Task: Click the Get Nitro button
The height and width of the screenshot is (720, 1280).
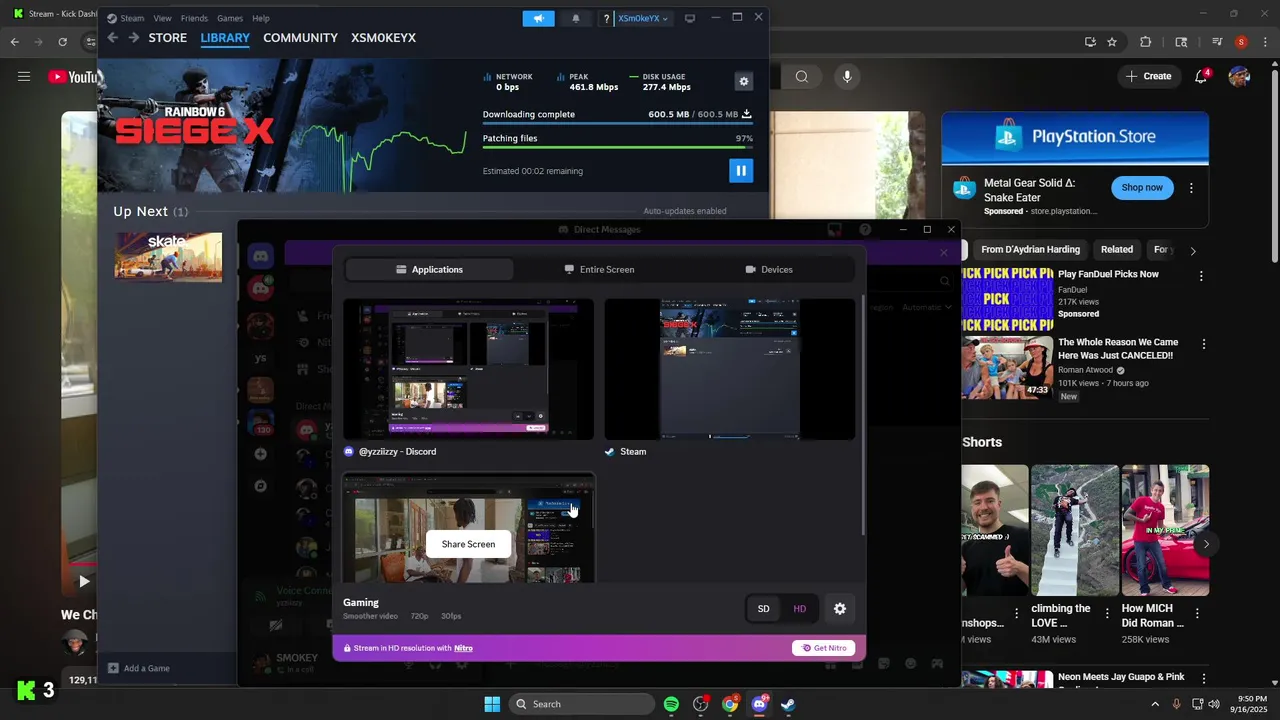Action: tap(824, 648)
